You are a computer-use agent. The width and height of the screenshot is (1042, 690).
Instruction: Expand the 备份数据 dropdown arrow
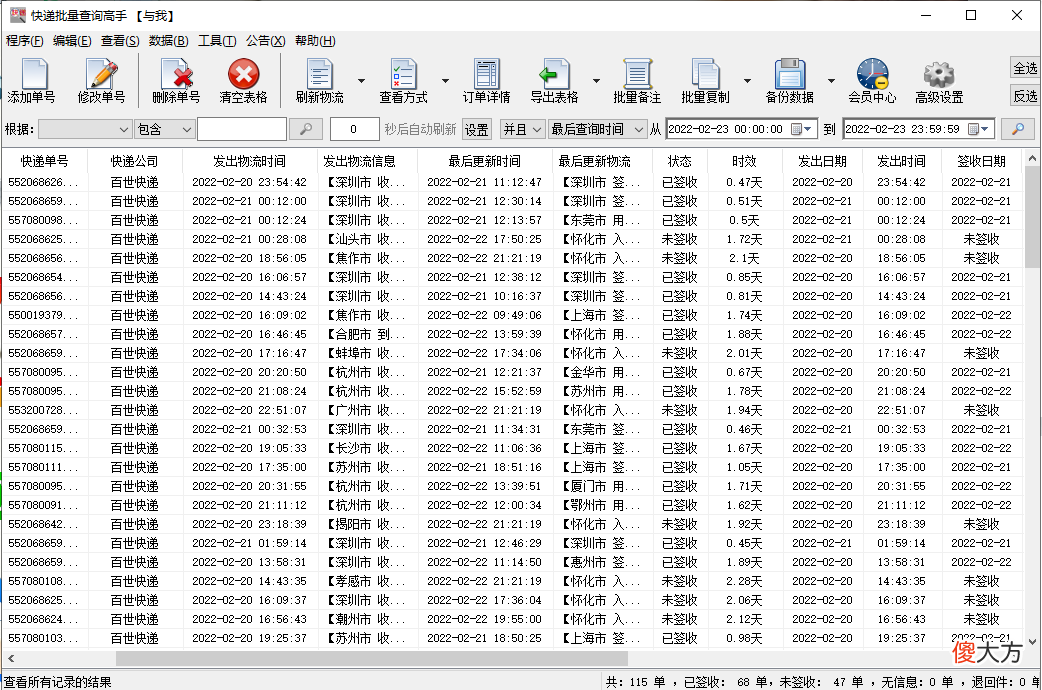click(x=831, y=80)
